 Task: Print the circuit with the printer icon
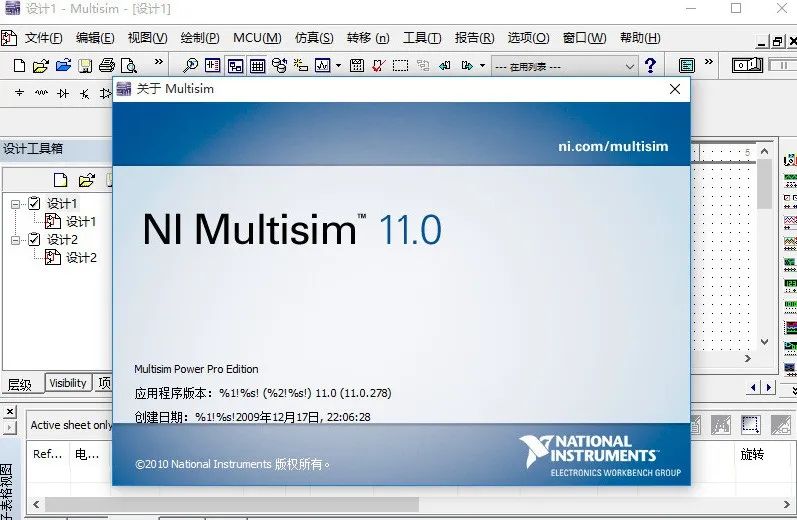107,66
